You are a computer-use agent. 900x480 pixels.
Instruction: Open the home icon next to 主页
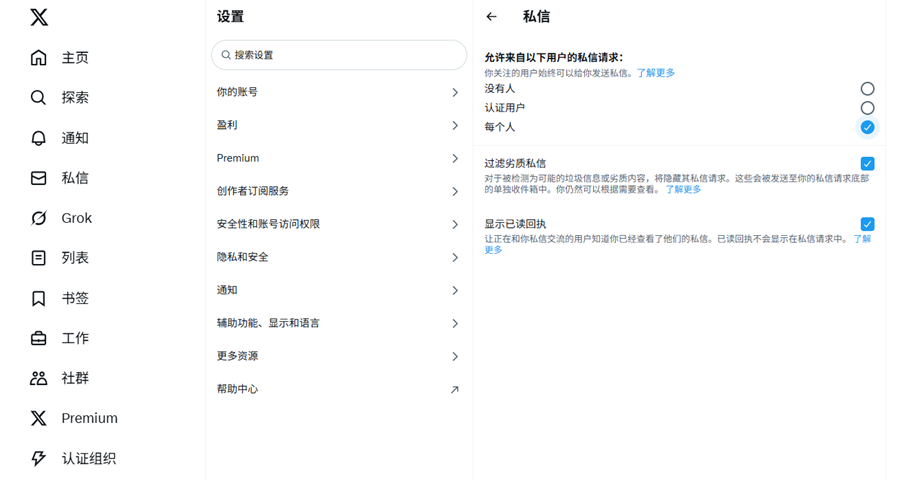coord(38,57)
